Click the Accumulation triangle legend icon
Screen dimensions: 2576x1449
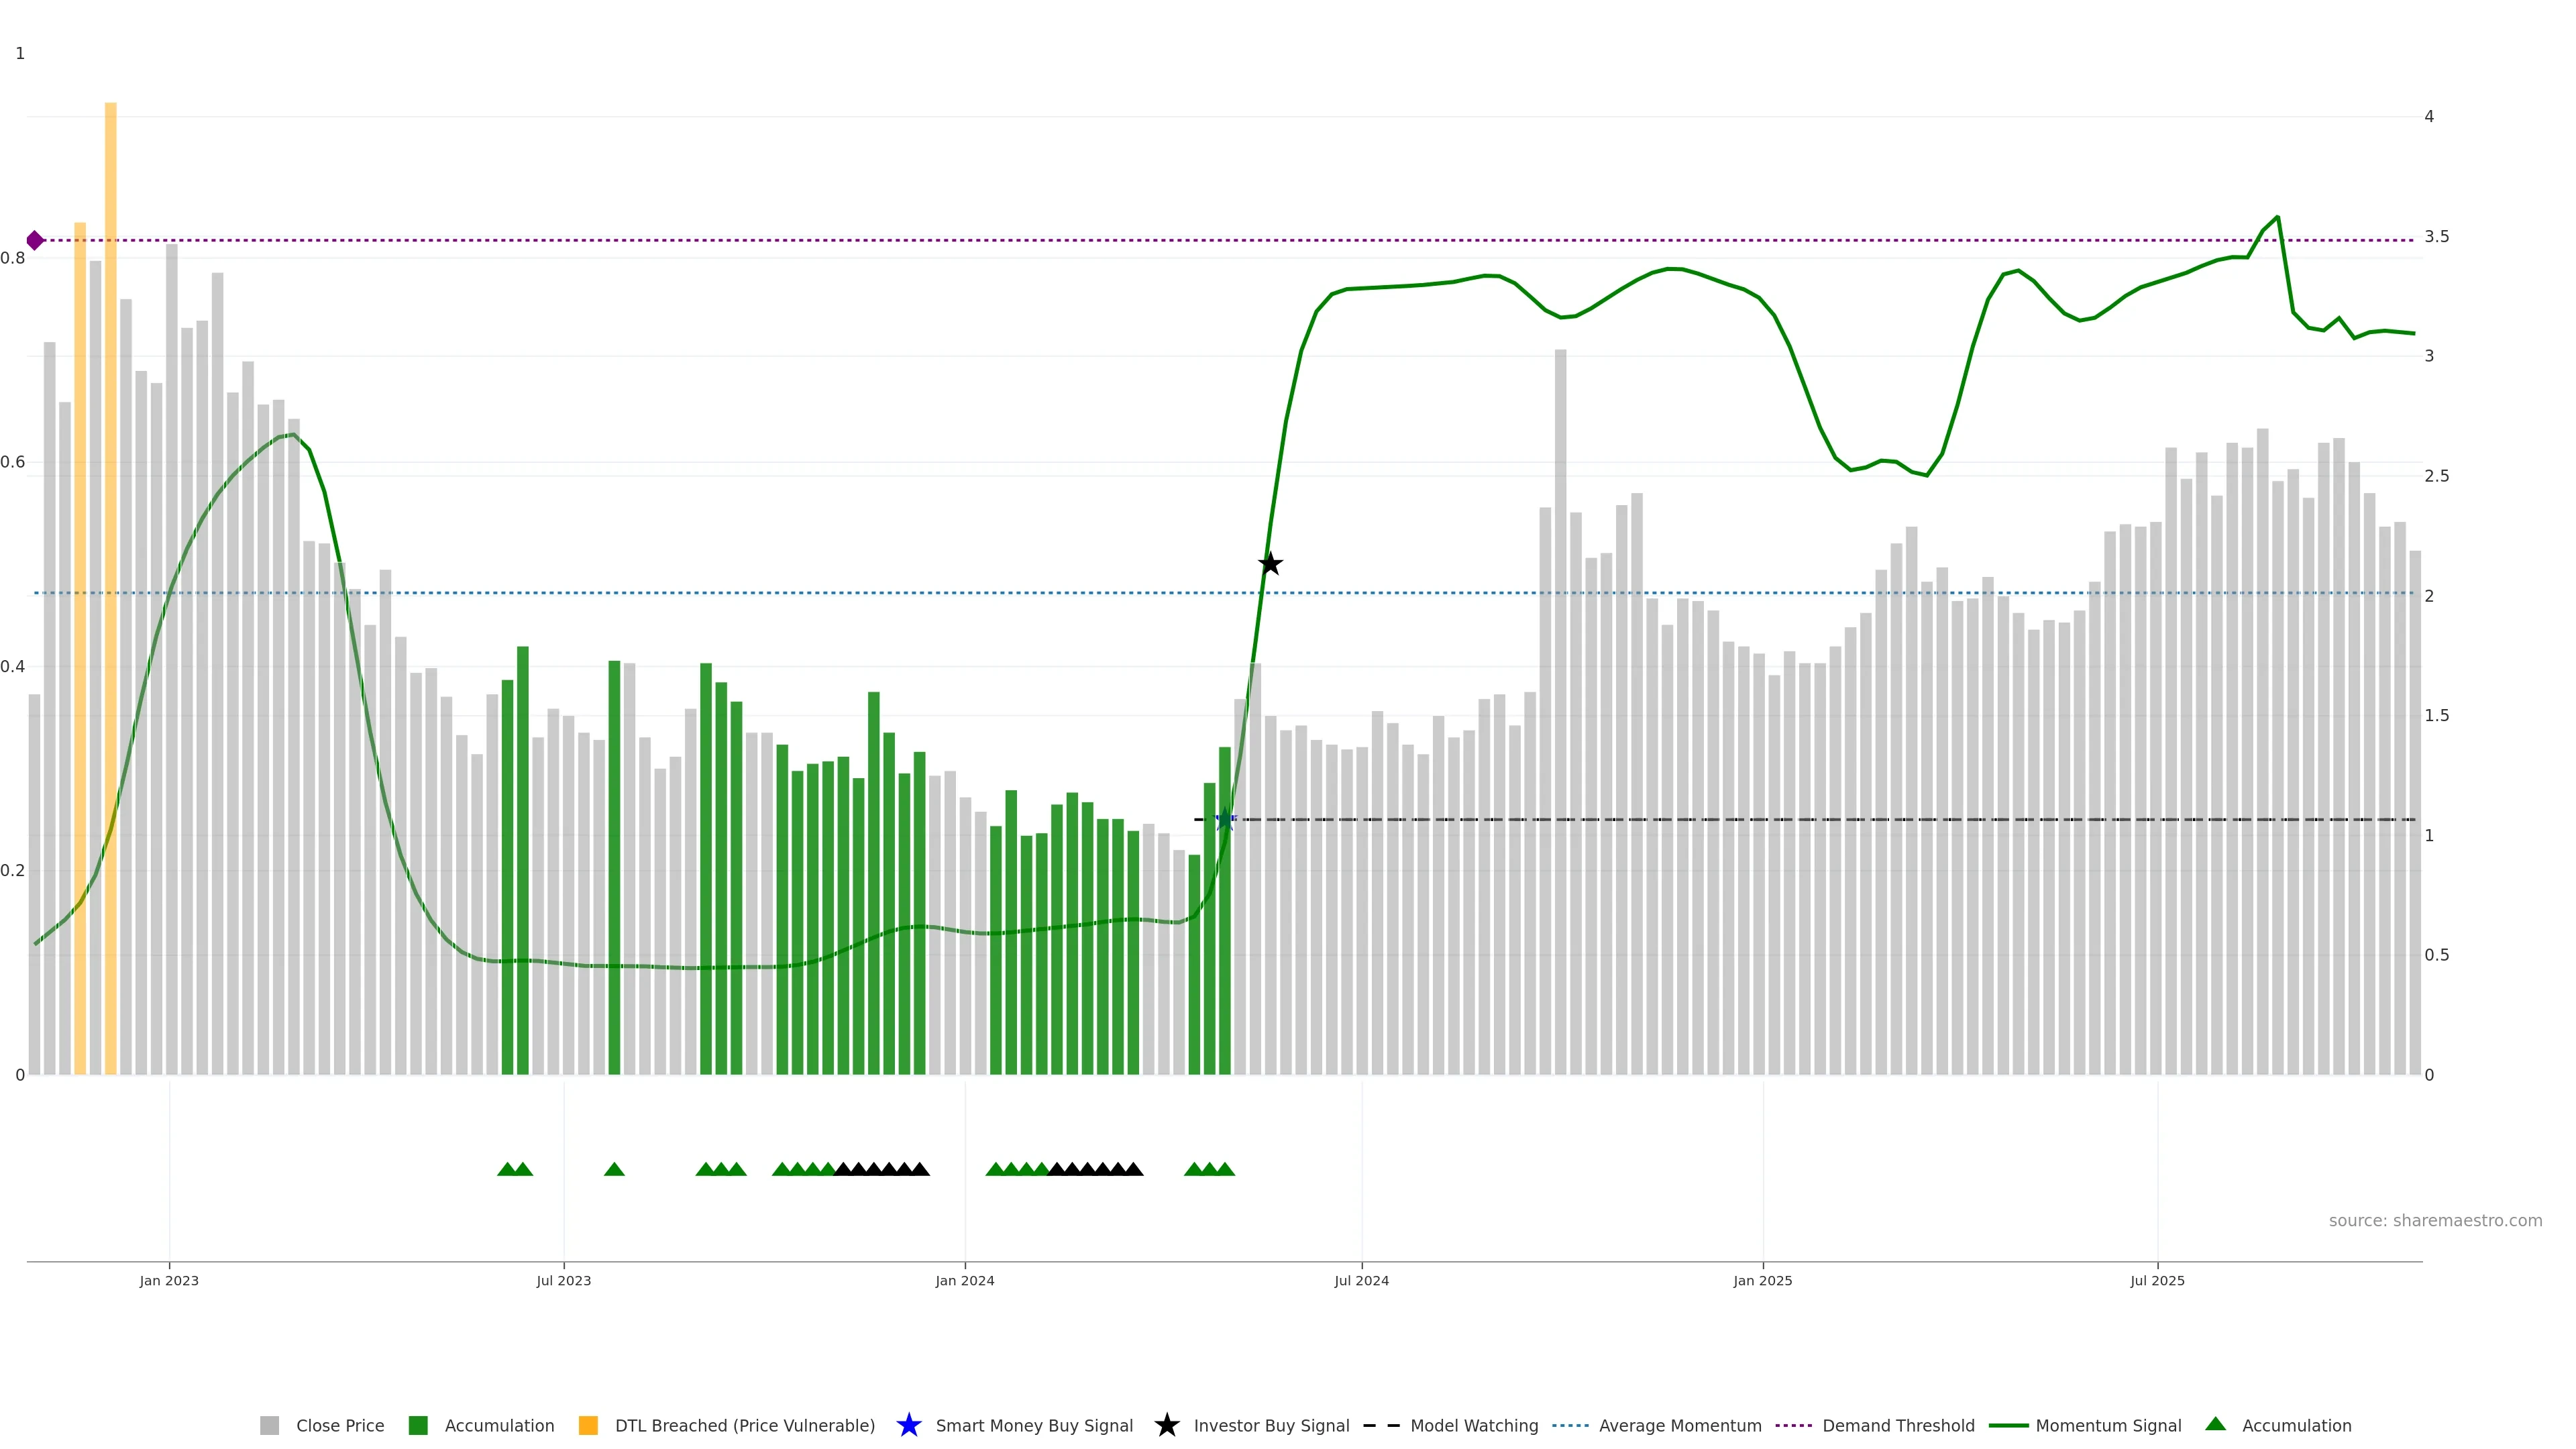[2216, 1424]
